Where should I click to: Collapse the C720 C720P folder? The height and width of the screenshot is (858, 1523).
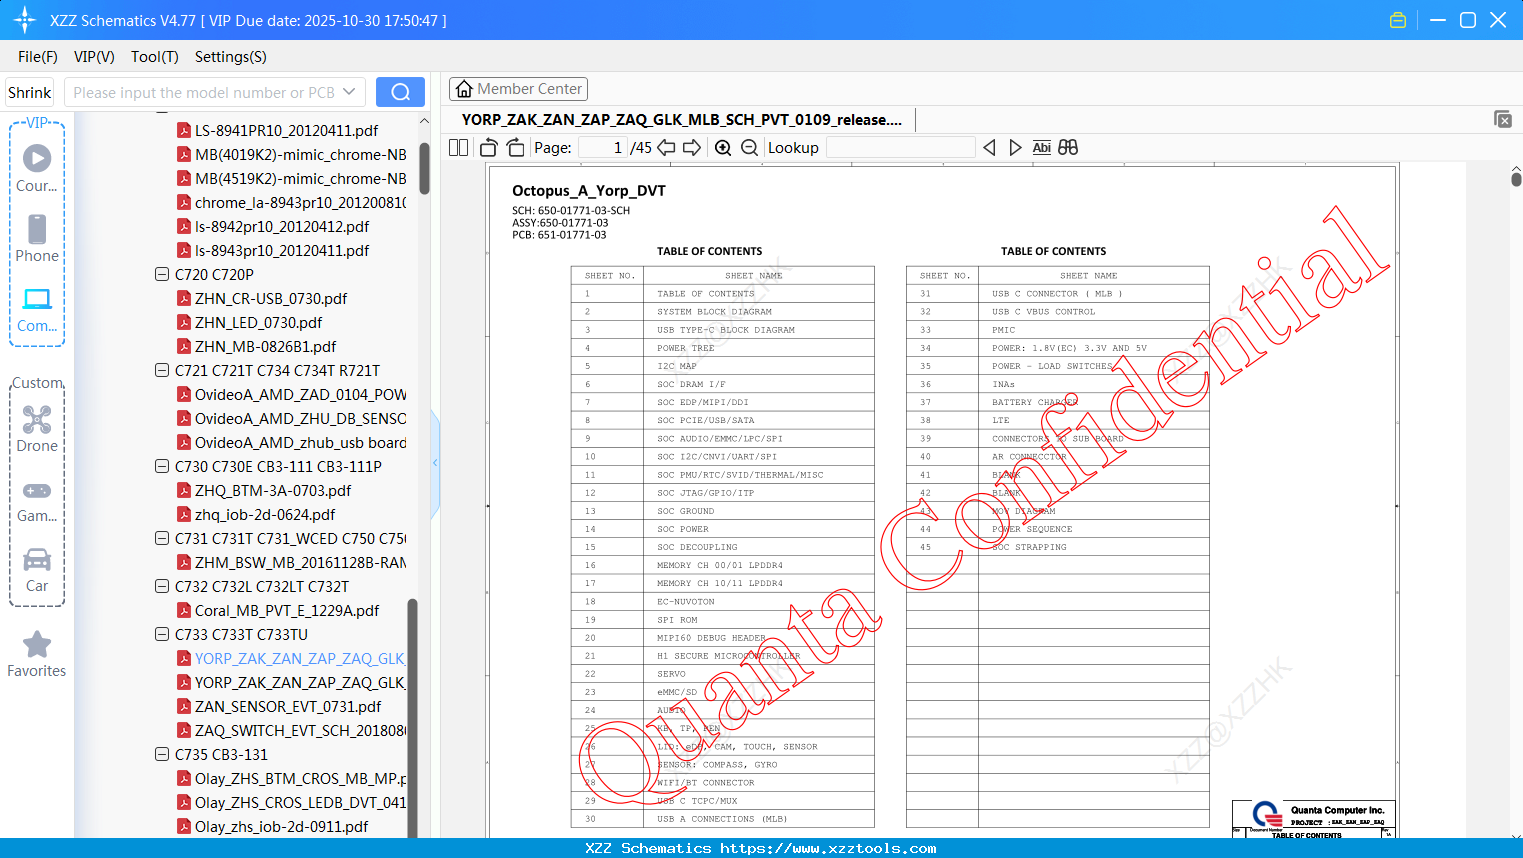162,274
